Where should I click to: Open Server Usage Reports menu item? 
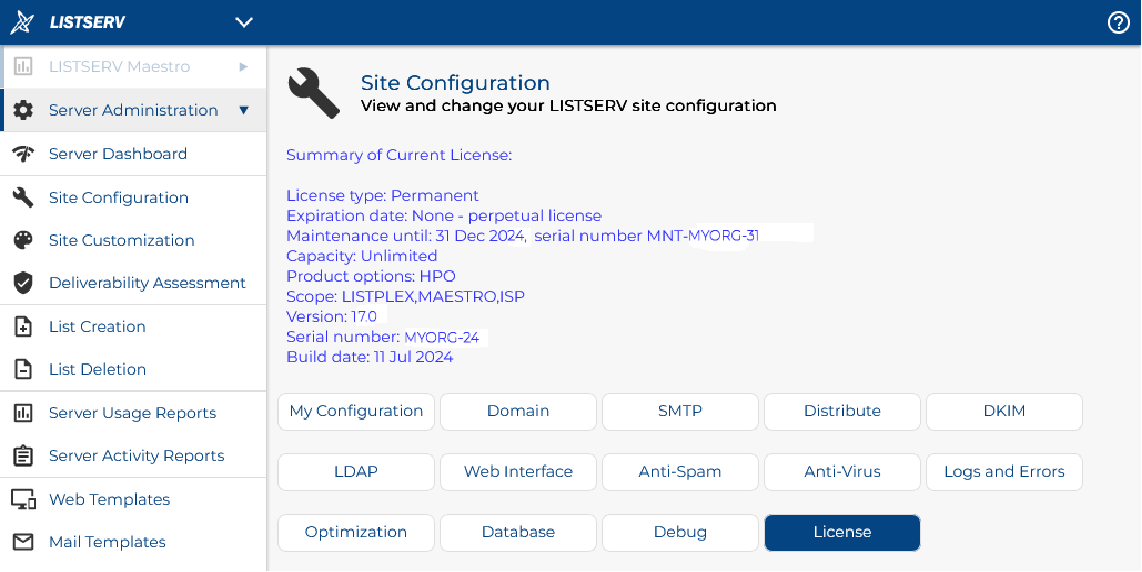point(133,413)
